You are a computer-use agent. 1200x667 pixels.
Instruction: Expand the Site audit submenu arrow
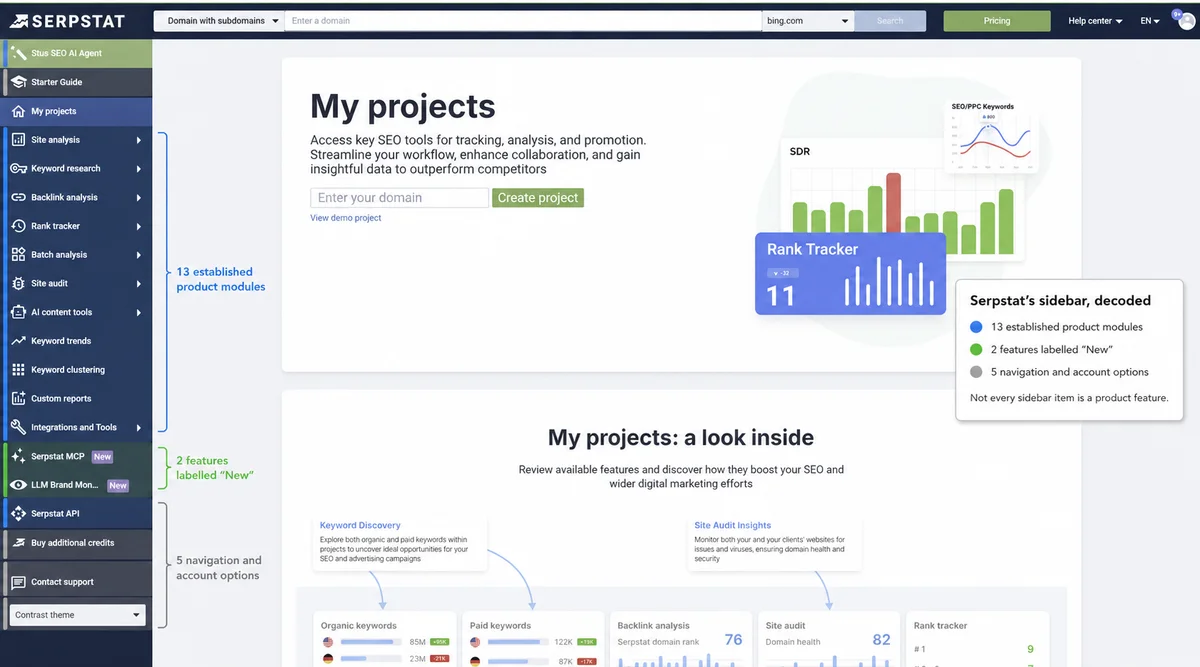click(139, 284)
